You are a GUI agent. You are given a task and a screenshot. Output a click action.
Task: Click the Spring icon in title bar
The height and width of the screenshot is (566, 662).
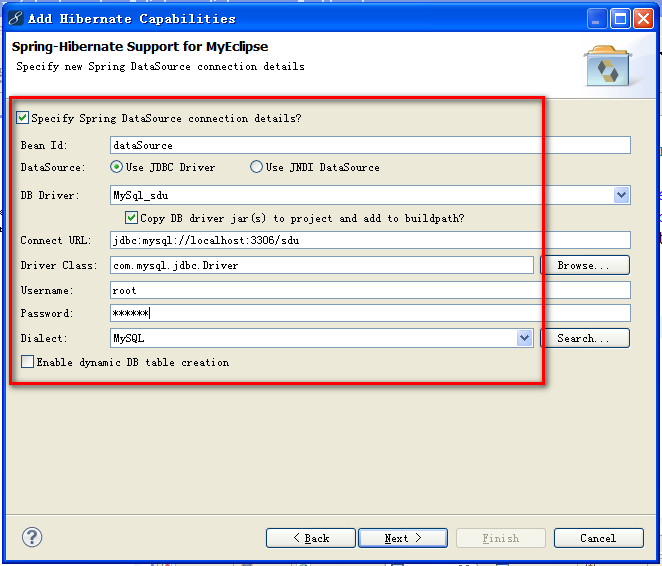coord(15,19)
